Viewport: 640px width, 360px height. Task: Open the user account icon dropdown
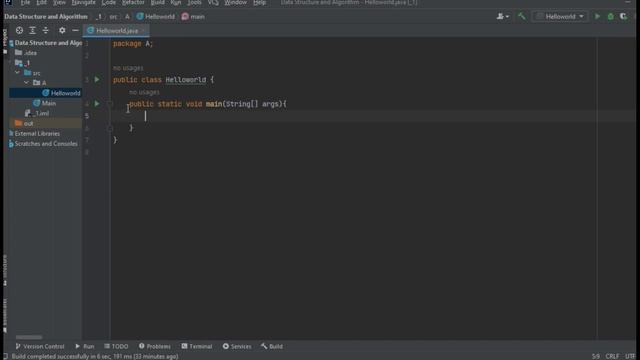point(502,17)
